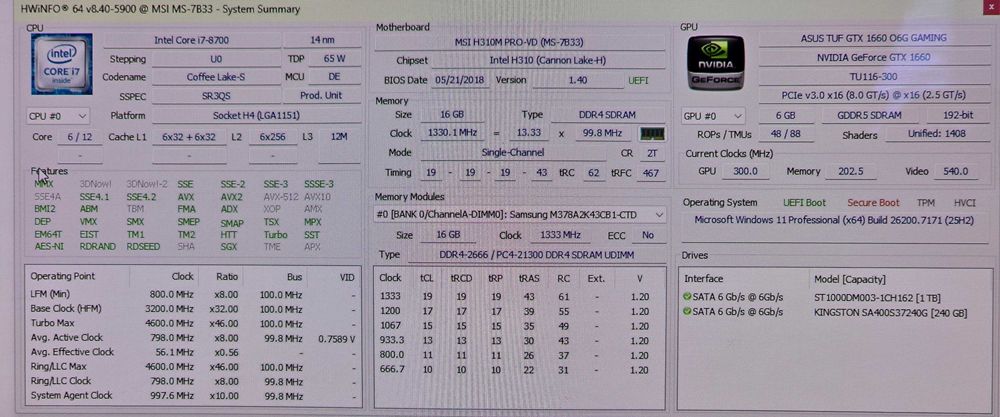Click the 933.3 clock row in timings table

click(518, 340)
